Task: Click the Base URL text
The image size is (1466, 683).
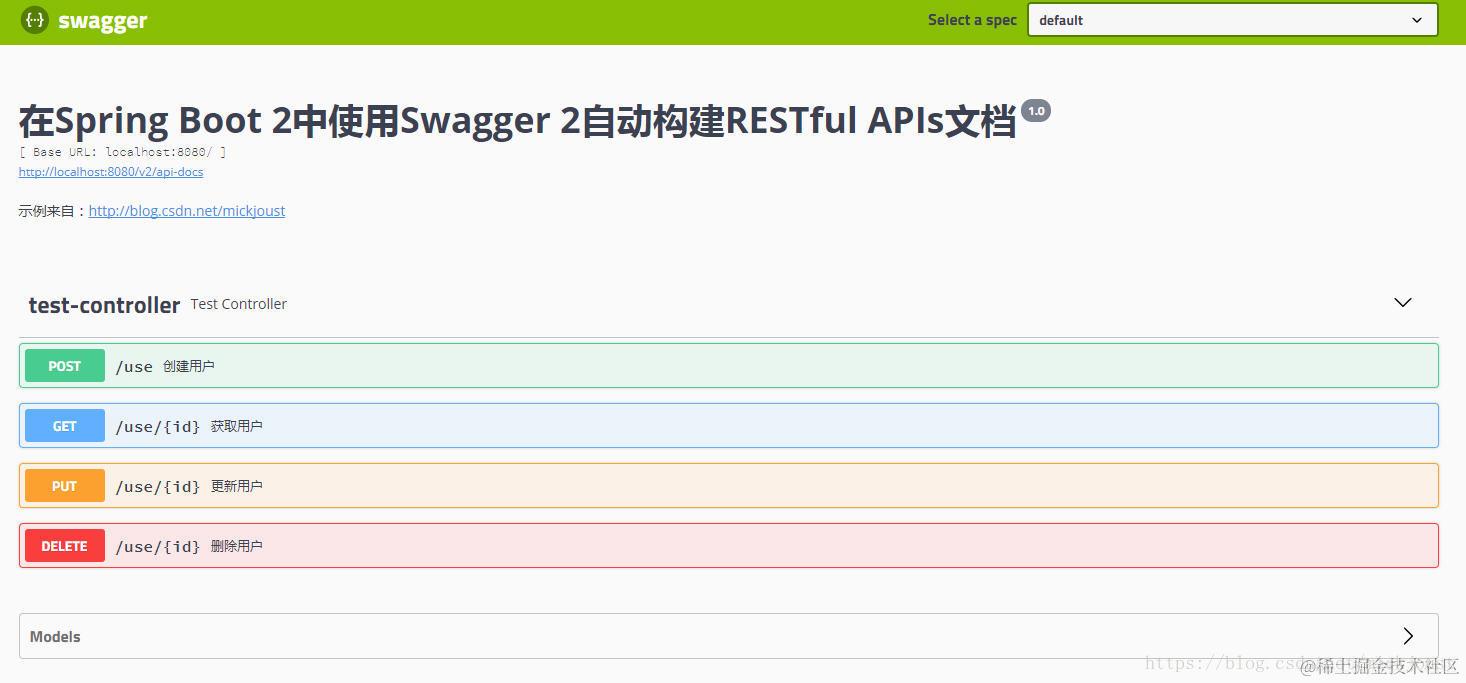Action: pos(122,152)
